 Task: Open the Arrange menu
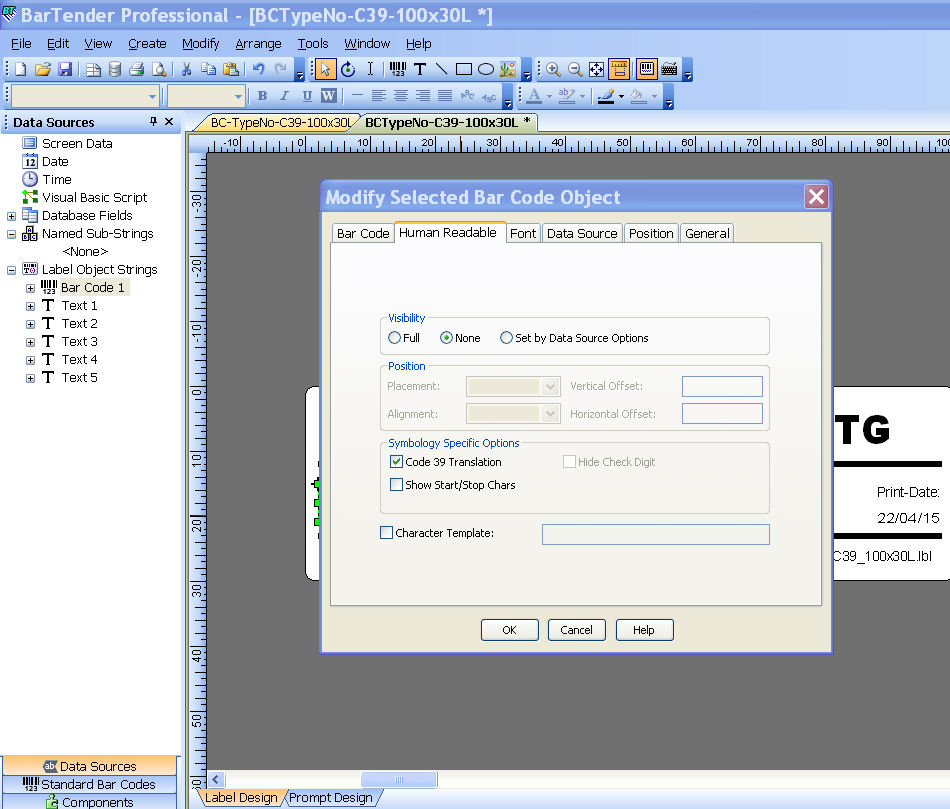tap(258, 44)
